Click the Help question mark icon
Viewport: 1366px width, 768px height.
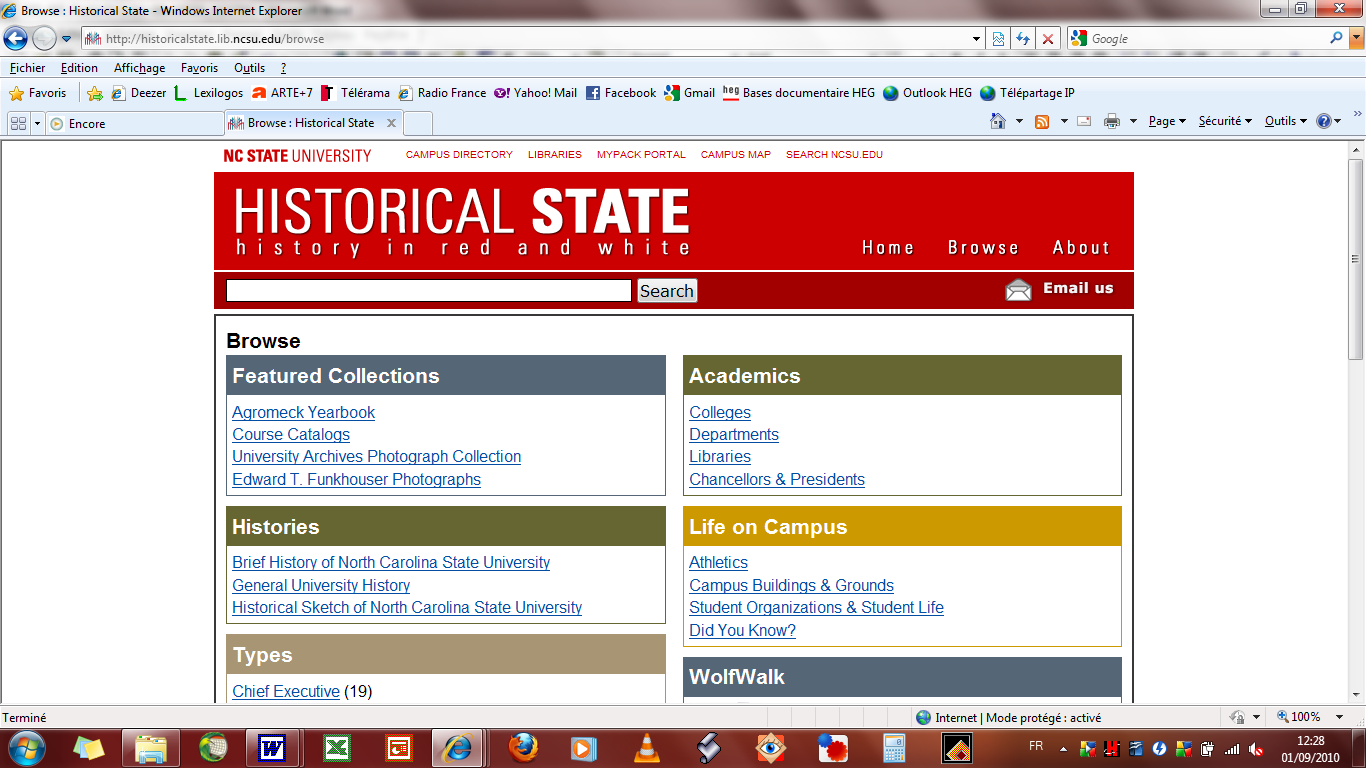click(1324, 121)
